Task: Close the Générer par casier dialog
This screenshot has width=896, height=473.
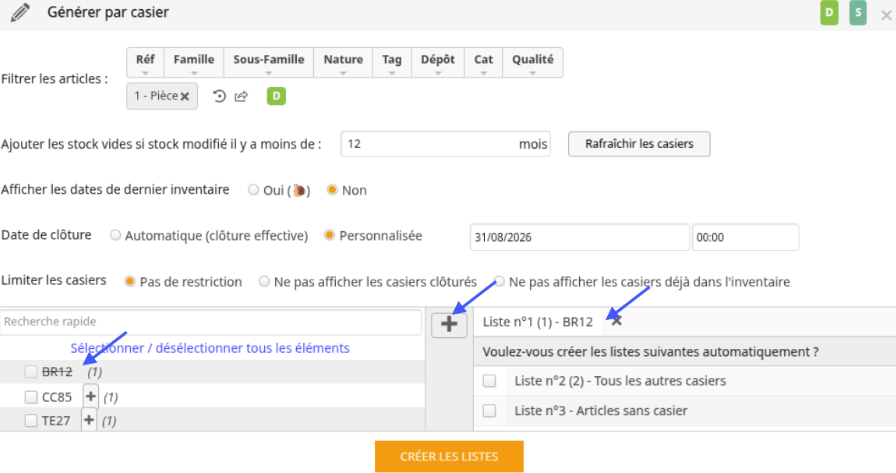Action: pyautogui.click(x=886, y=15)
